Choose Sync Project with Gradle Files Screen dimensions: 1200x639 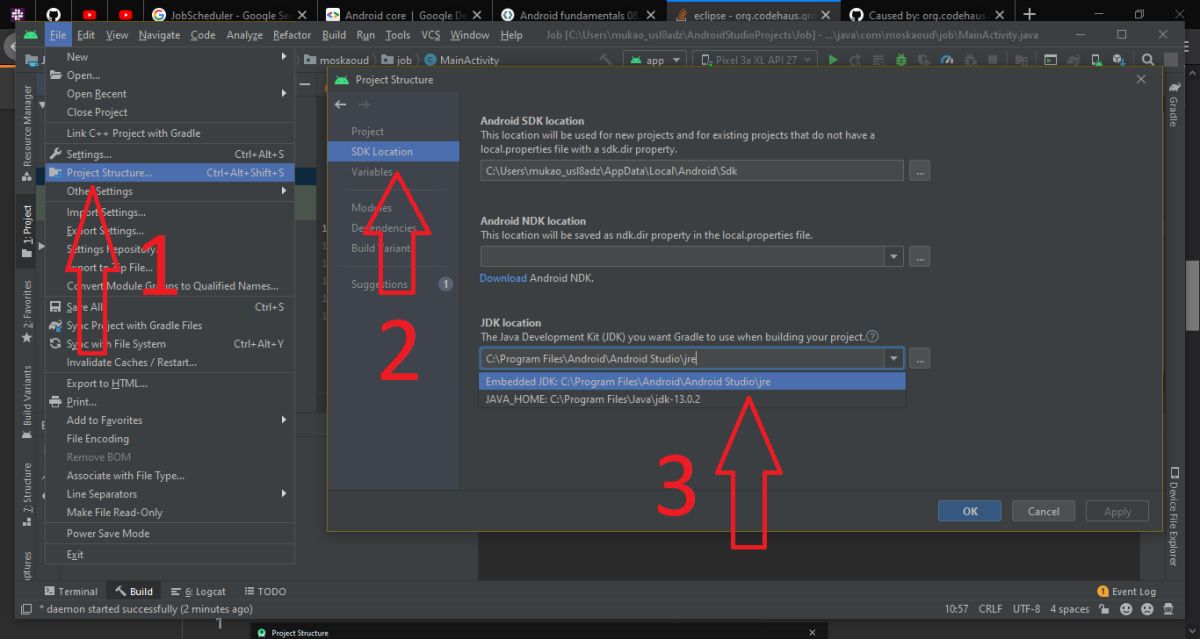coord(169,325)
